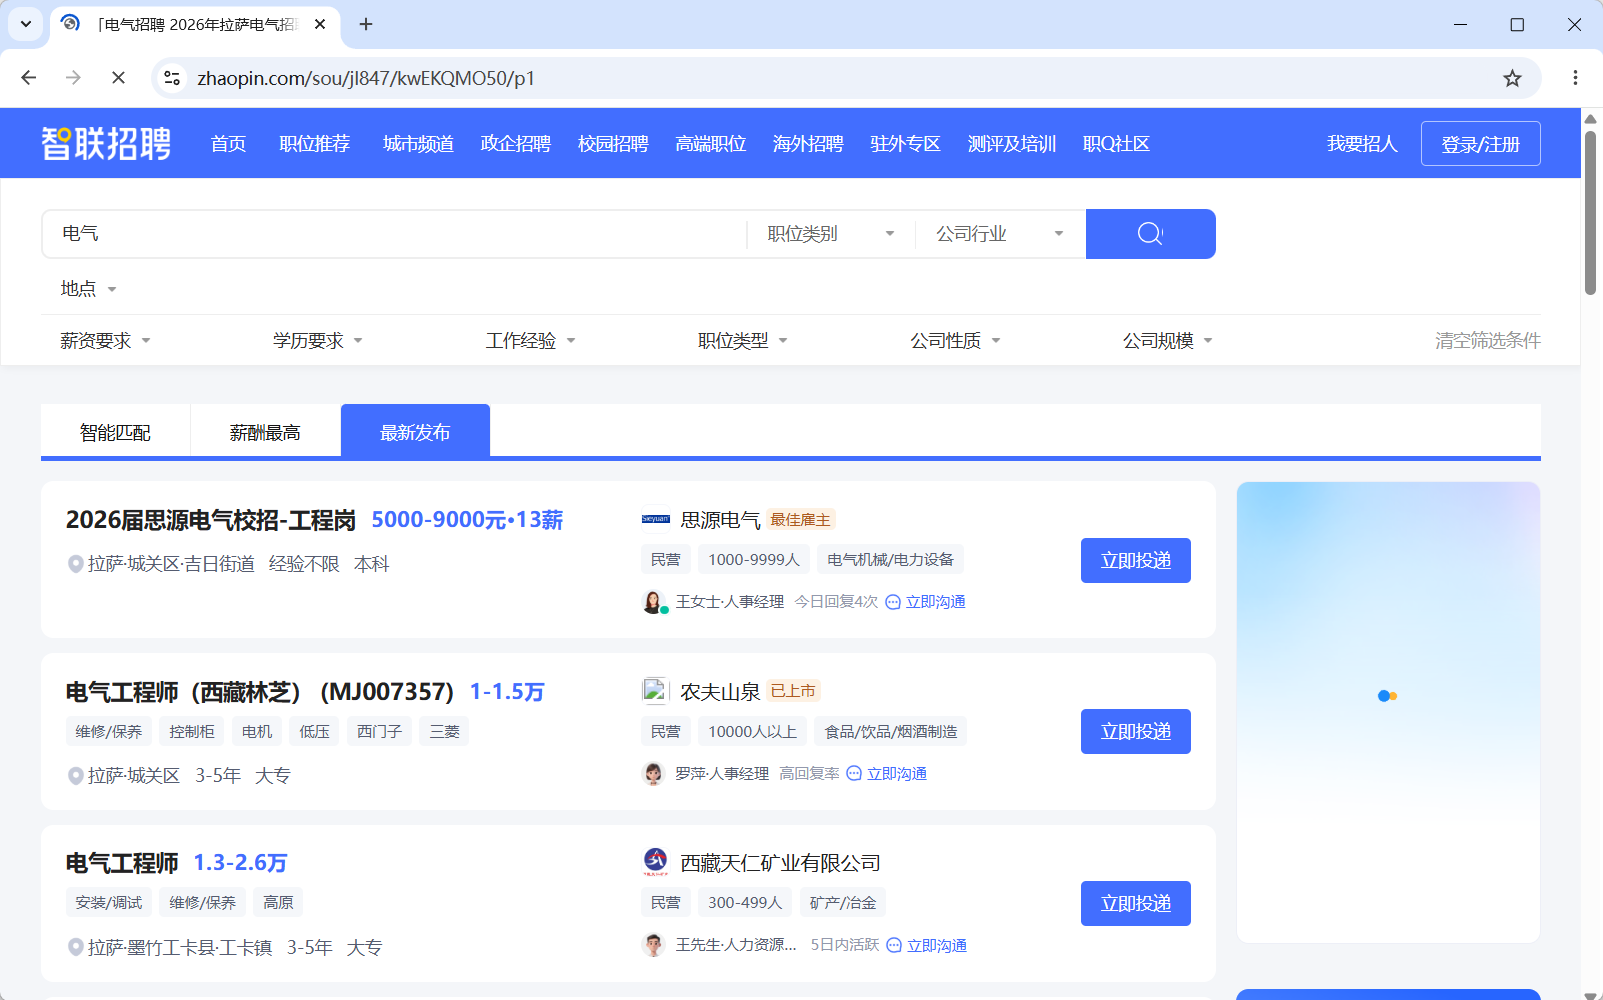
Task: Open 职位推荐 menu item
Action: coord(315,144)
